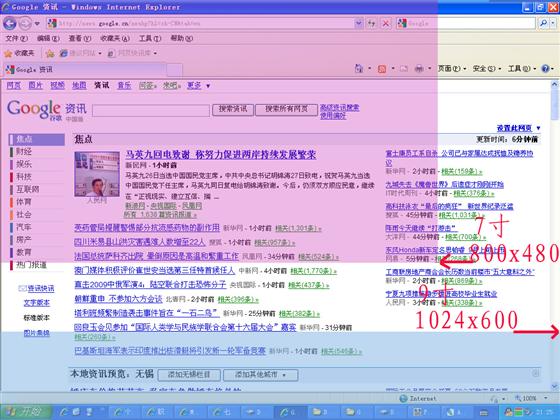Click the Read Mail envelope icon

[404, 68]
